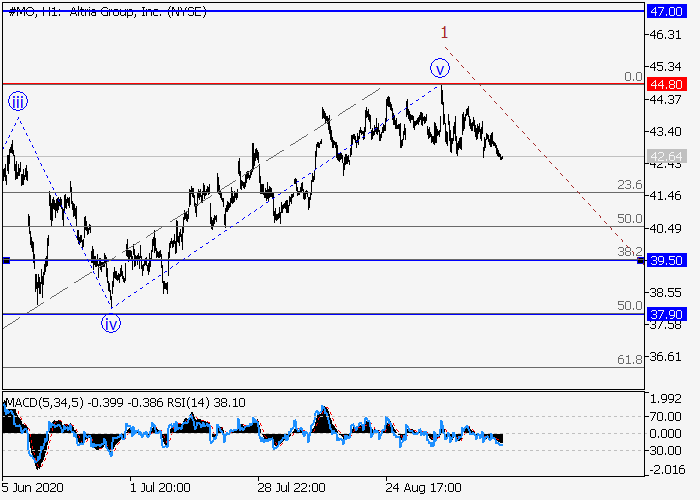Click the circled wave v label
The width and height of the screenshot is (700, 500).
440,68
